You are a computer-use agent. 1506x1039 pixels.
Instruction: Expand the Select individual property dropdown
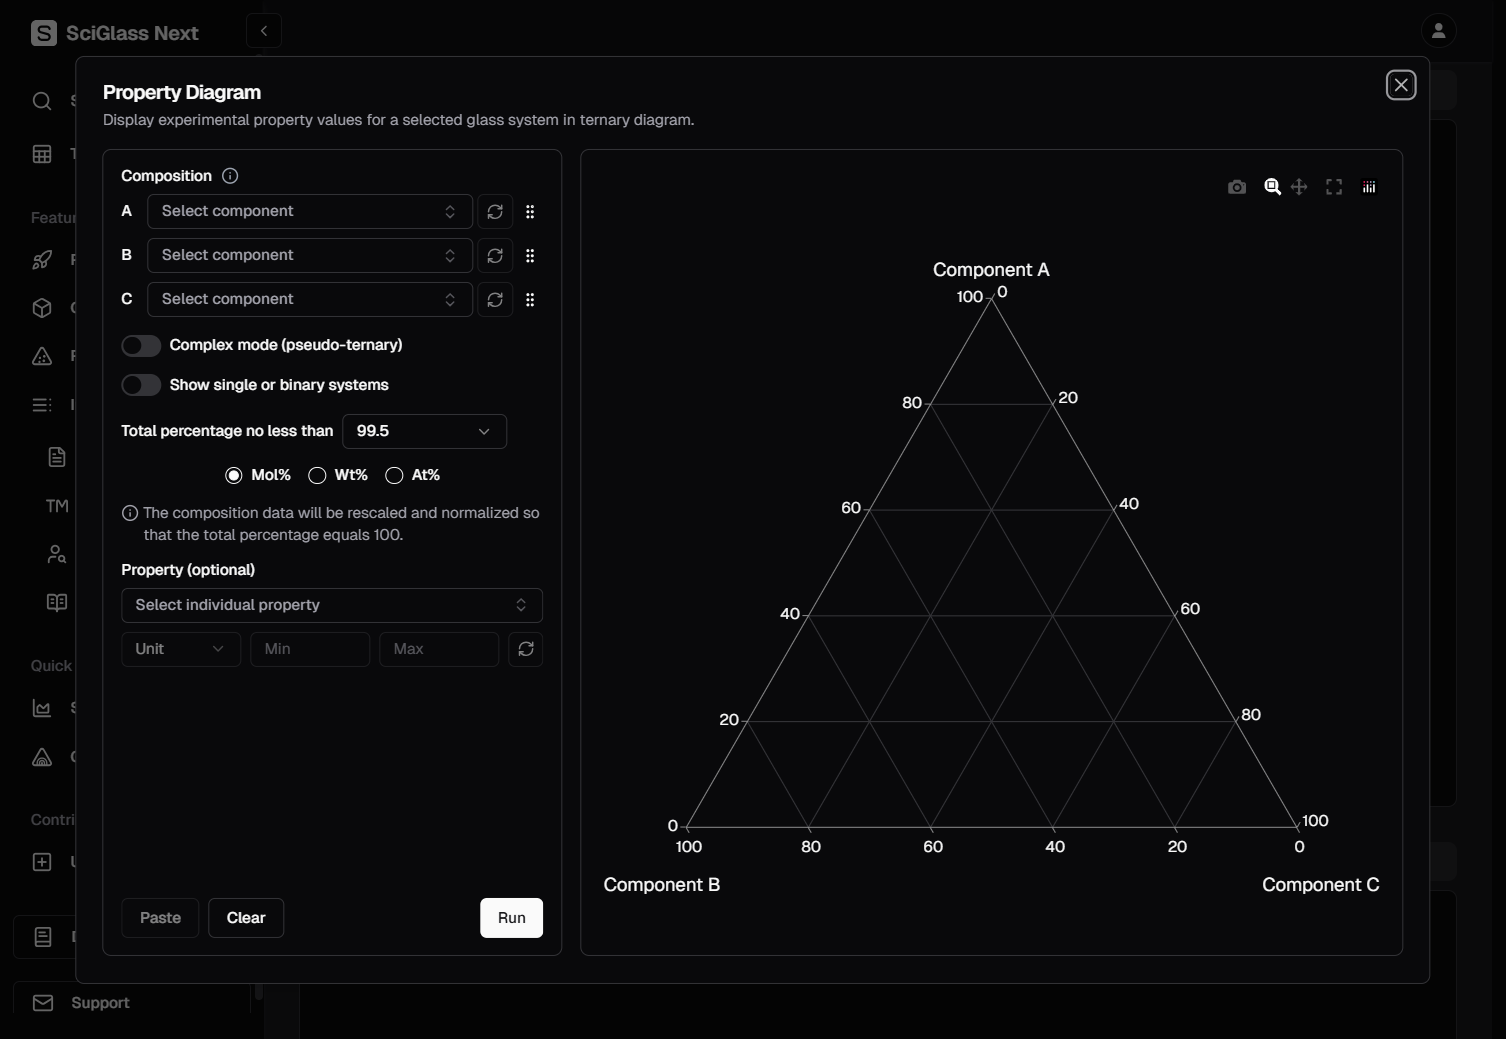point(331,606)
